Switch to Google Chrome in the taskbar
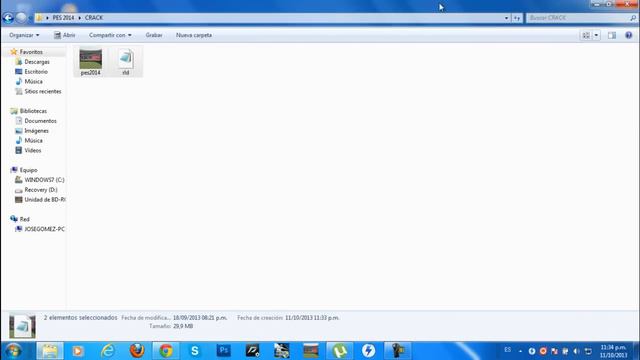This screenshot has width=640, height=360. point(166,351)
